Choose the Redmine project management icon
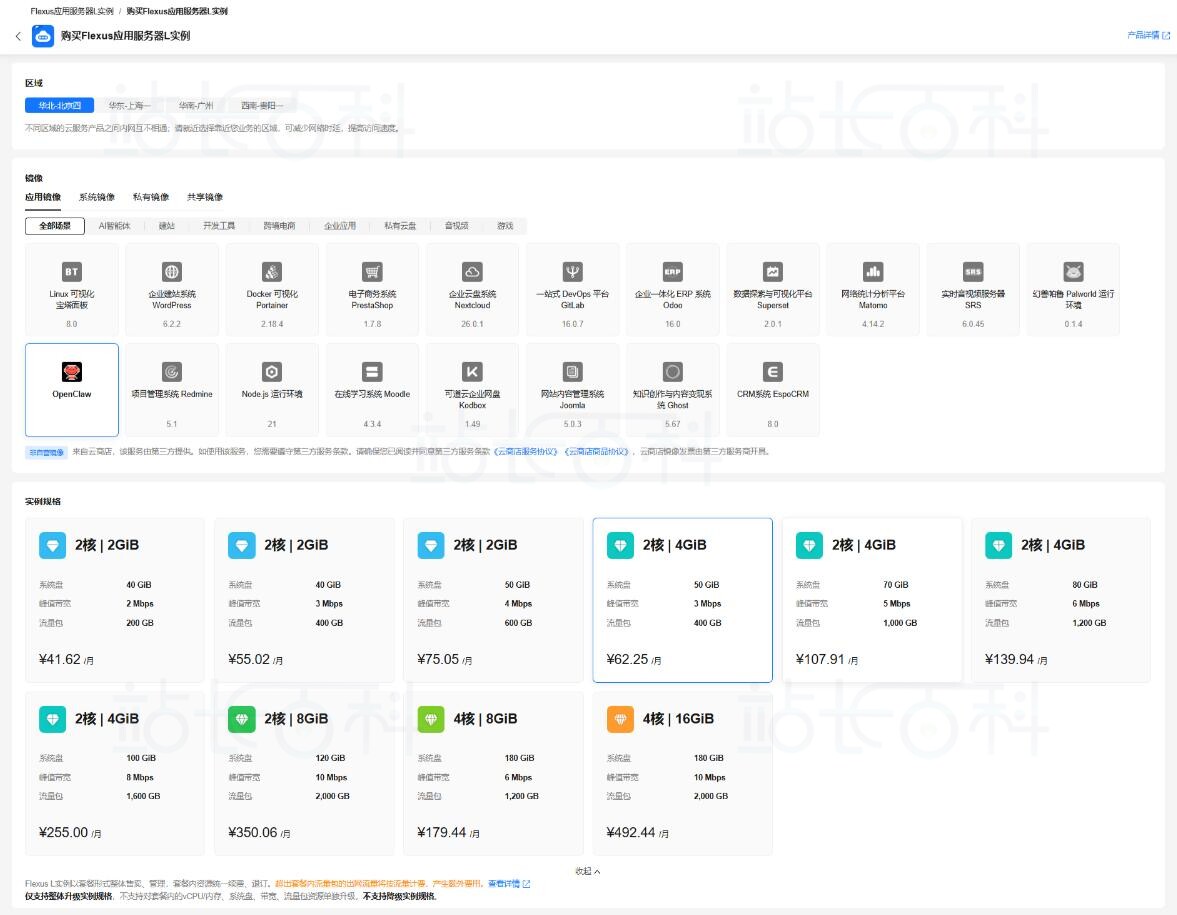The image size is (1177, 915). click(172, 372)
